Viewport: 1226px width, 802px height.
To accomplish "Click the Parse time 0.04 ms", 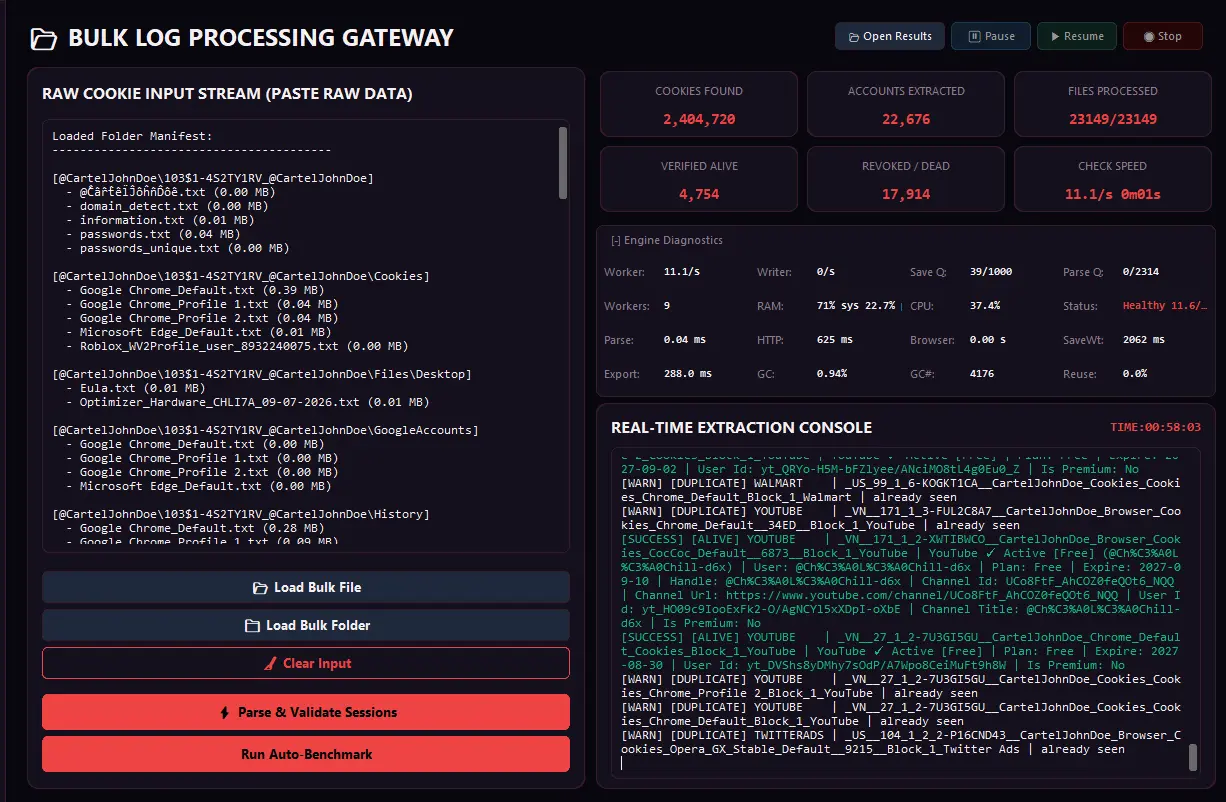I will (x=686, y=340).
